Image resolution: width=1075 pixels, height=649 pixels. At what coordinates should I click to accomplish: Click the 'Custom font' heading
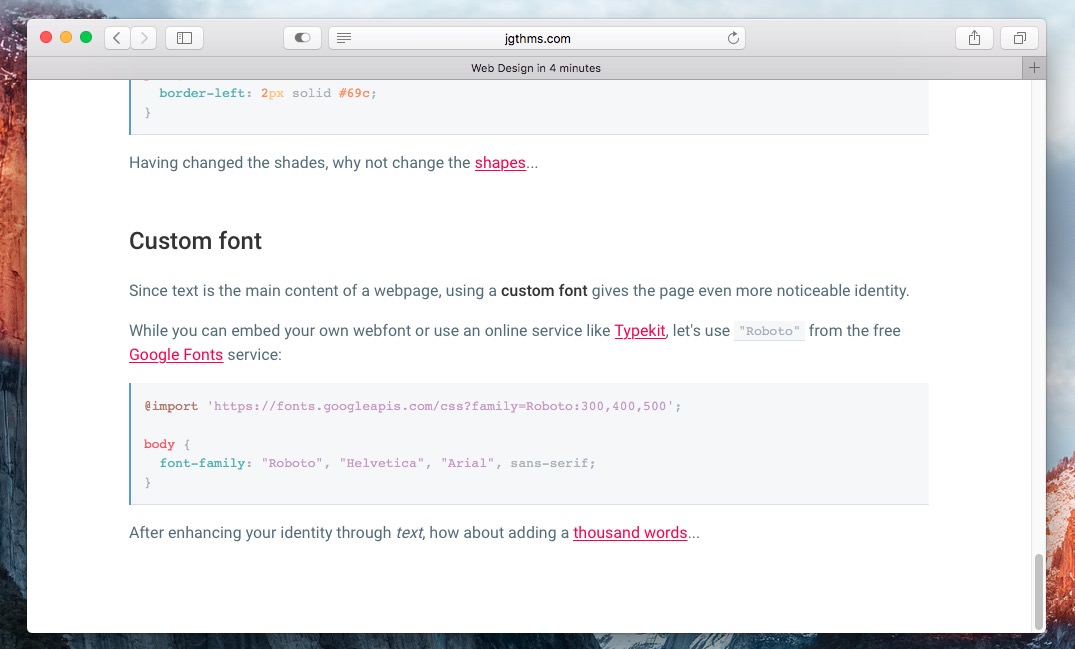[195, 241]
